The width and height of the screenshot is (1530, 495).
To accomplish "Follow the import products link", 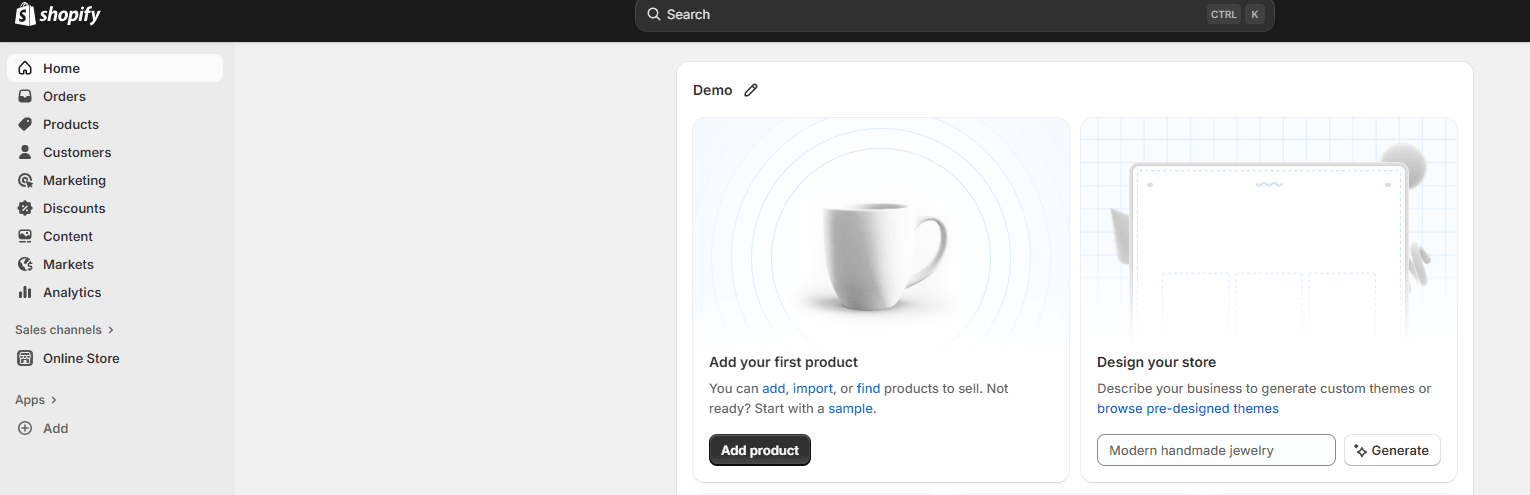I will (812, 388).
